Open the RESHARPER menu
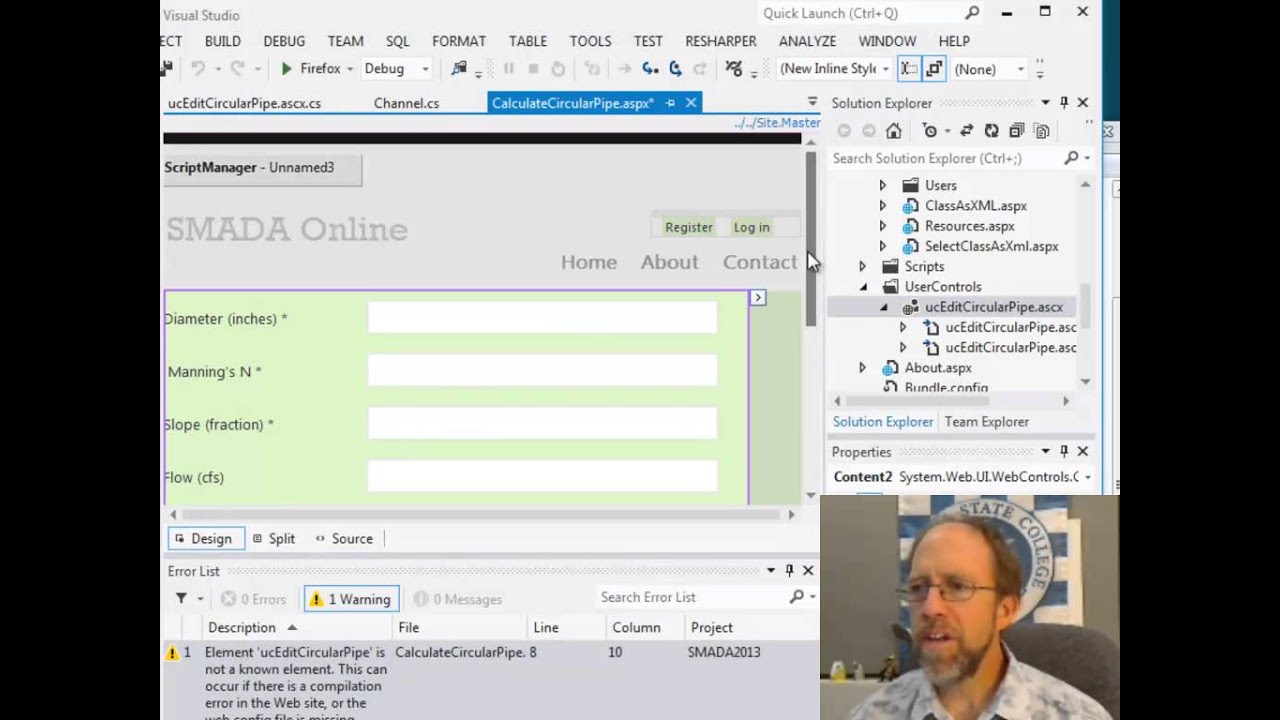Screen dimensions: 1280x720 [721, 41]
